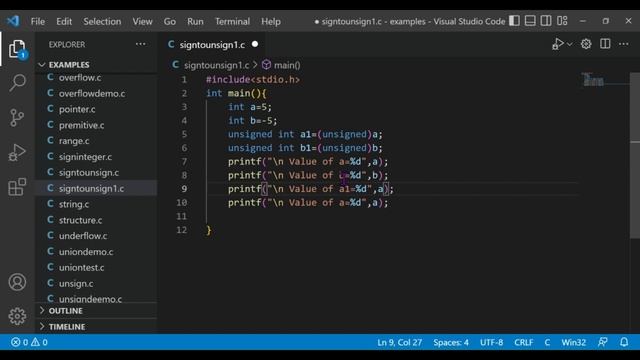Open structure.c file
Viewport: 640px width, 360px height.
click(80, 220)
